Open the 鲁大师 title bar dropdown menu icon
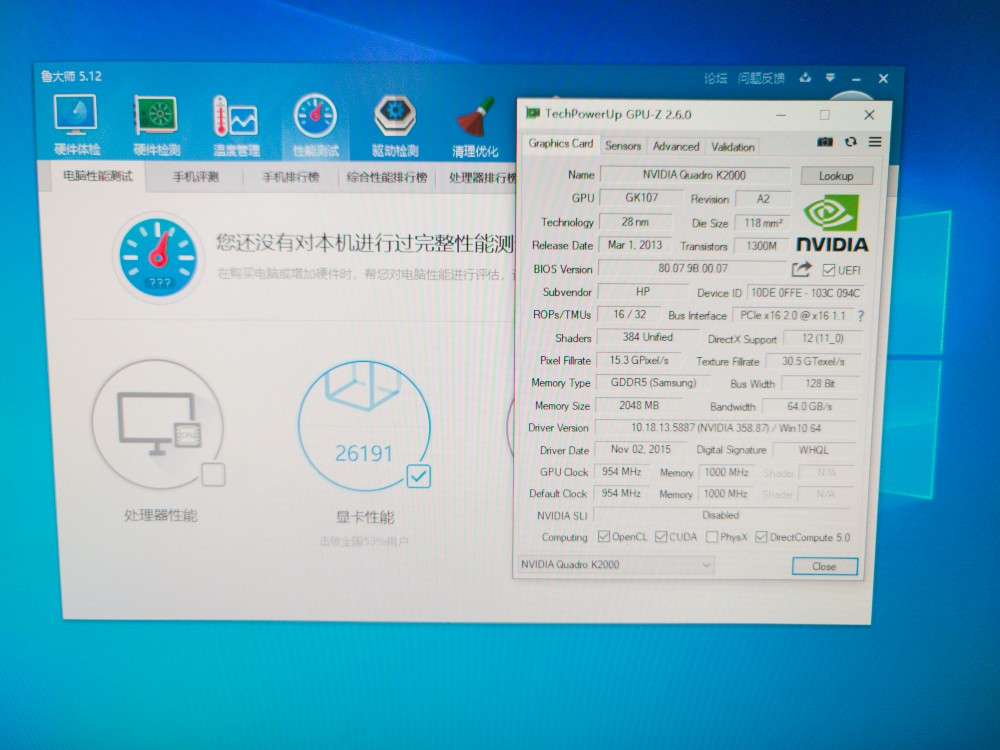 click(x=830, y=78)
